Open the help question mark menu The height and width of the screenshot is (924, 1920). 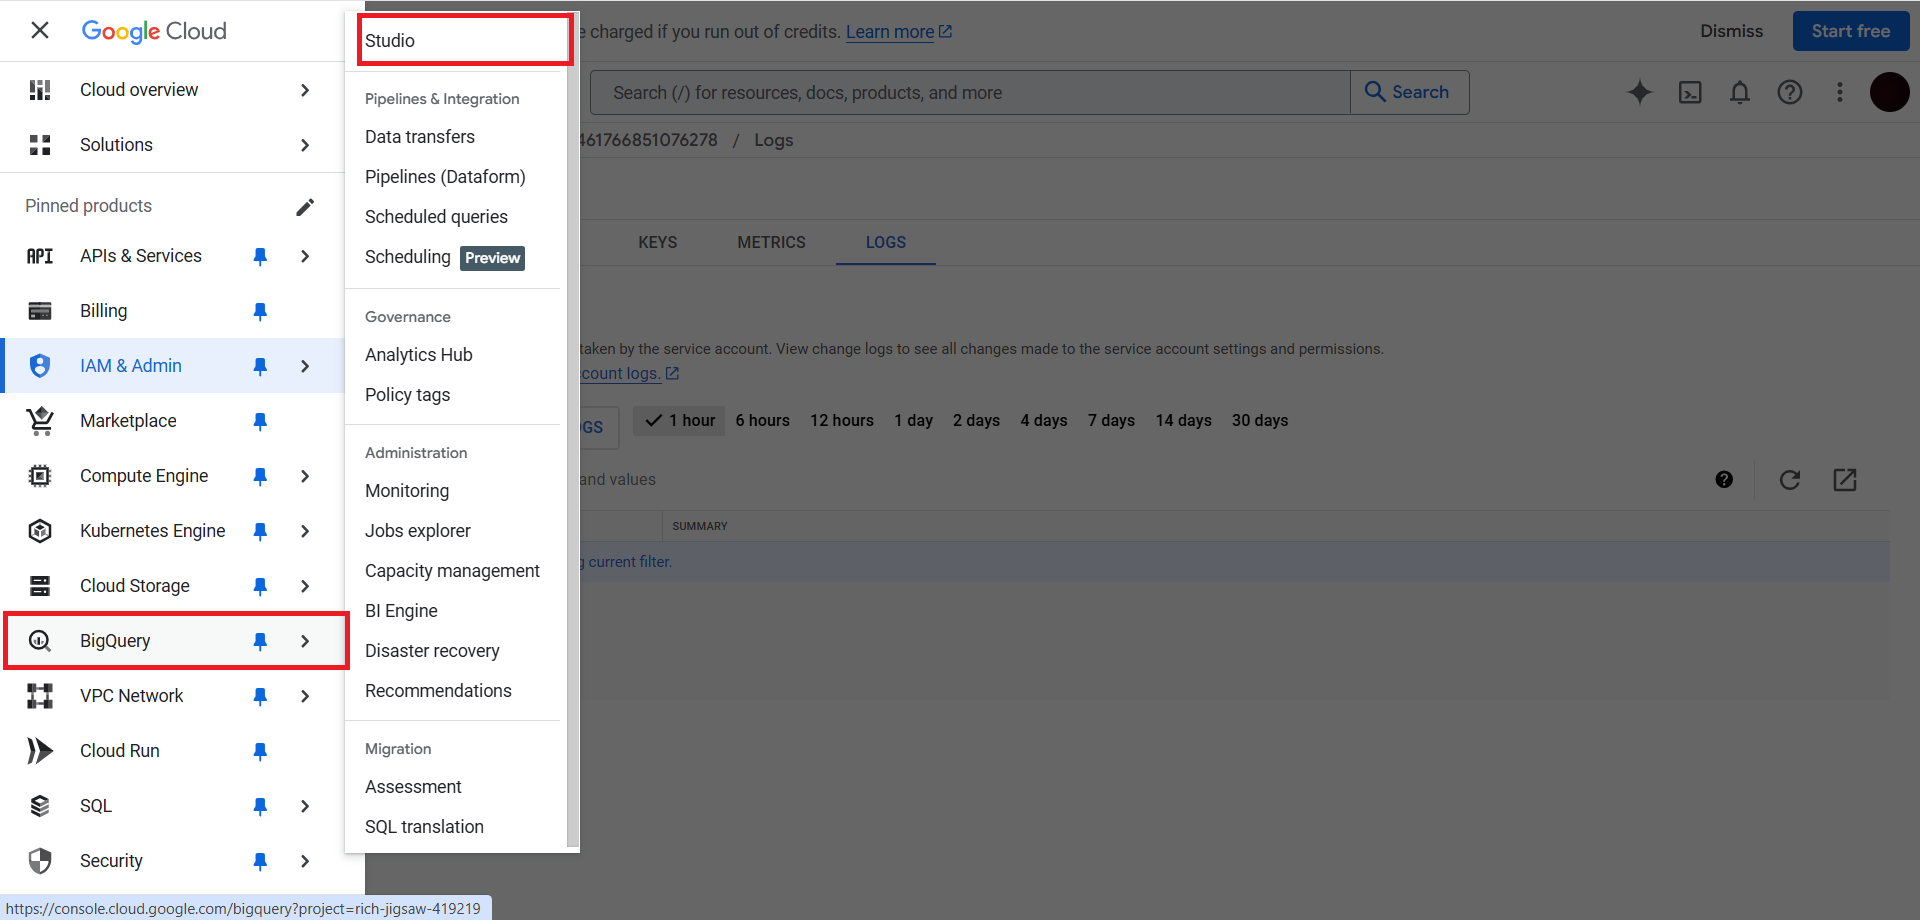pos(1789,92)
